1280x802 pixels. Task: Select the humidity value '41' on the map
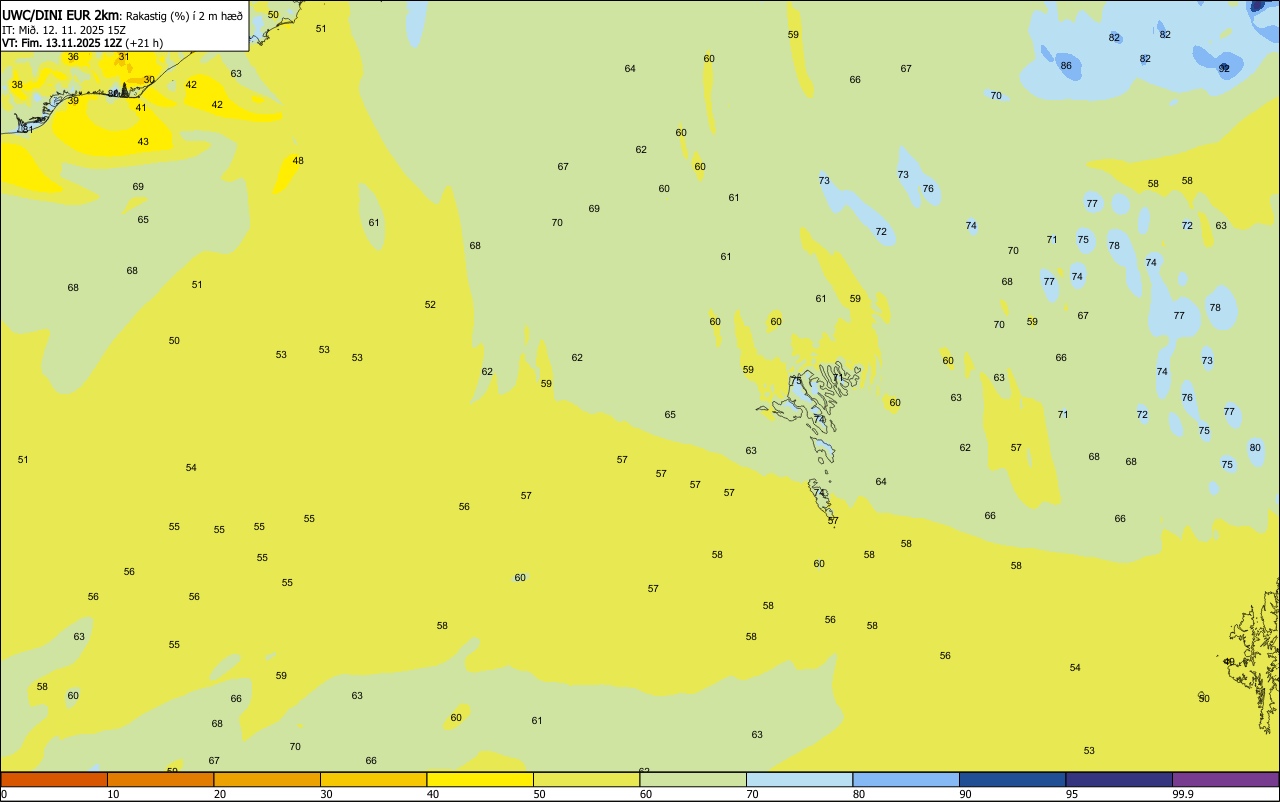(141, 108)
